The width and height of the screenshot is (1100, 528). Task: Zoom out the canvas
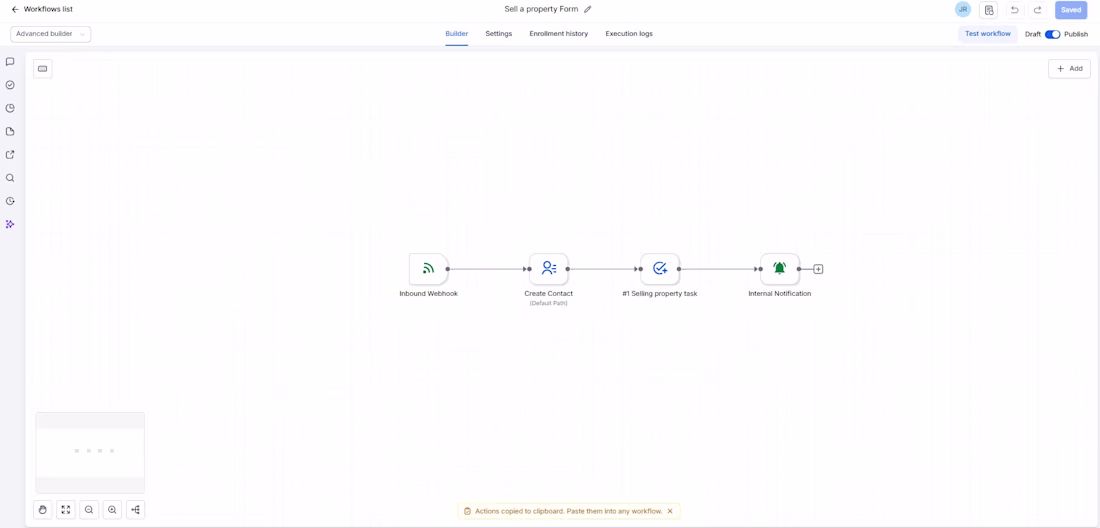(x=89, y=510)
